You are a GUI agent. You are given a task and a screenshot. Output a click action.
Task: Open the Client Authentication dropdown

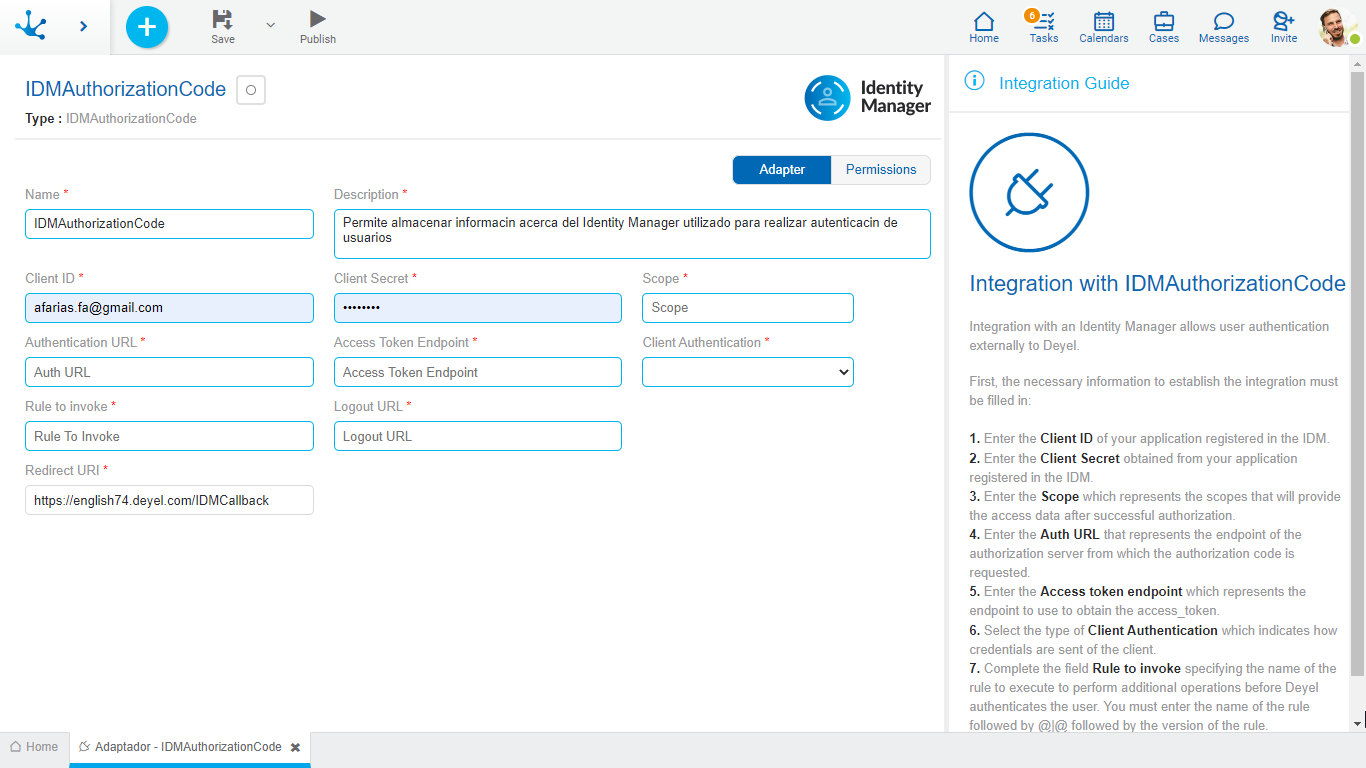[x=747, y=372]
